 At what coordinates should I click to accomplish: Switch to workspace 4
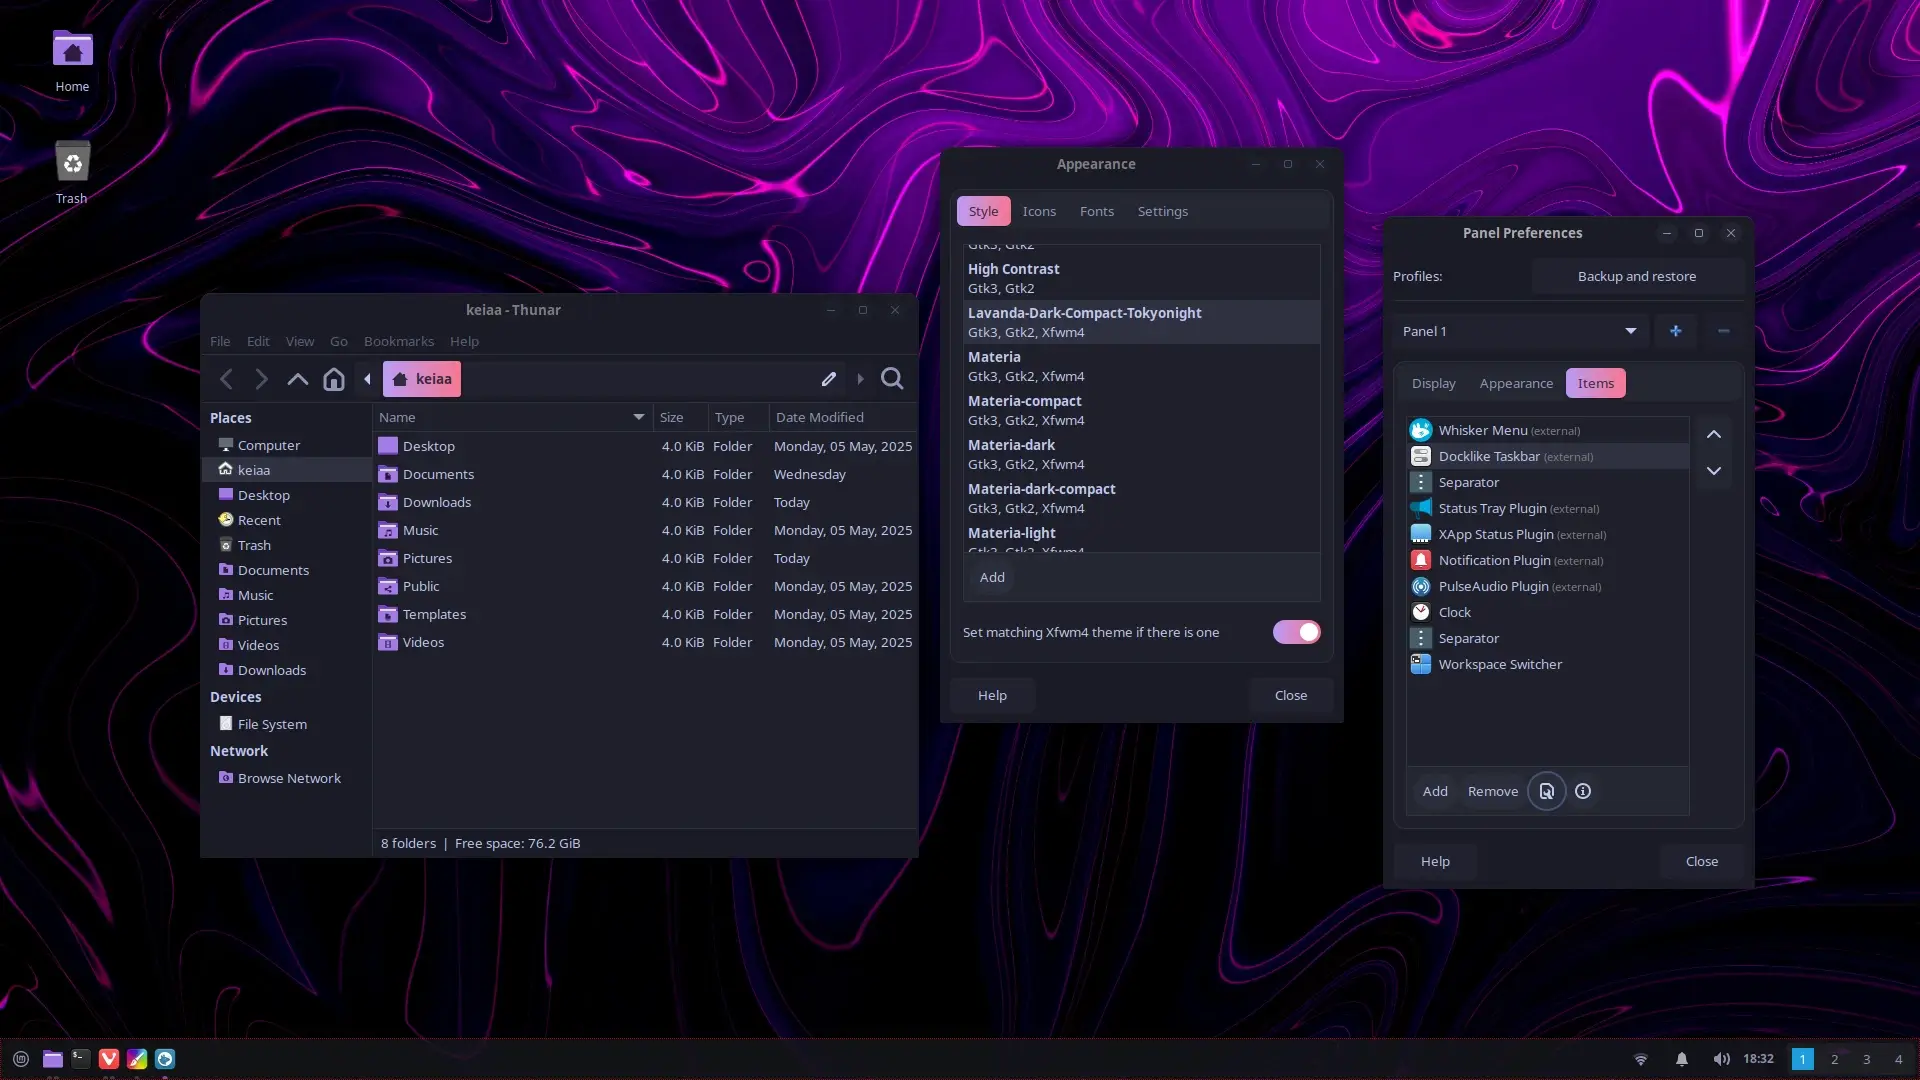coord(1898,1059)
